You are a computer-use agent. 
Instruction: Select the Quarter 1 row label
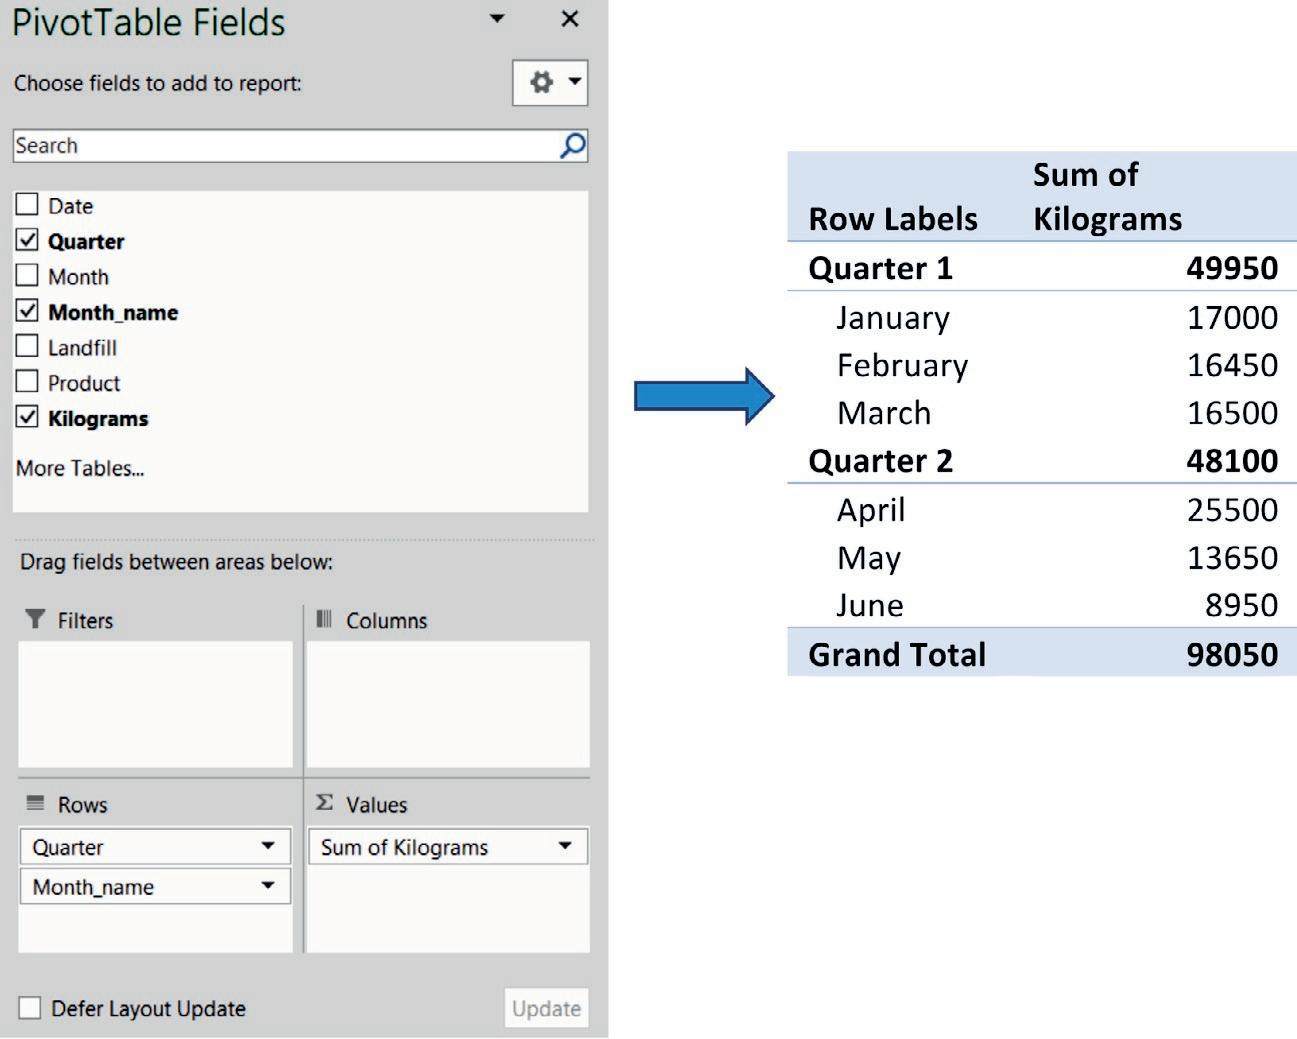[881, 268]
